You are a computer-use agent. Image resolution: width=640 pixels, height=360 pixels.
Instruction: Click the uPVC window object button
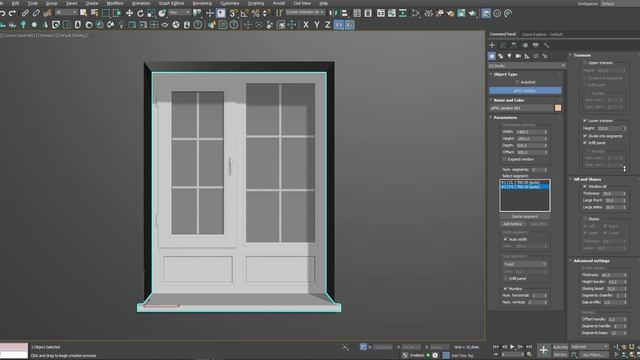(525, 91)
